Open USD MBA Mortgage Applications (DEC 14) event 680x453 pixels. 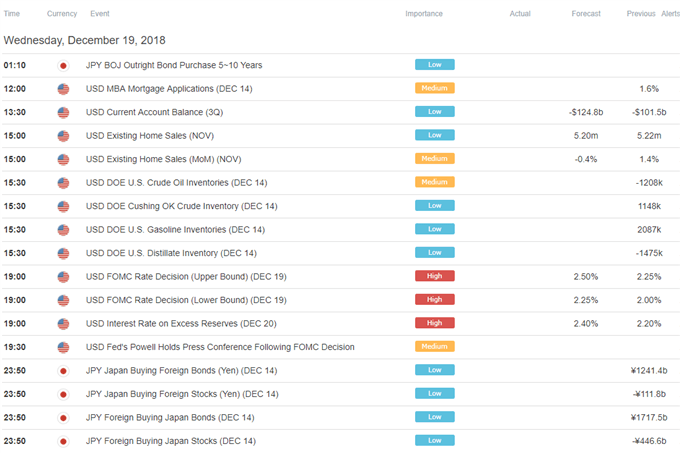tap(169, 89)
